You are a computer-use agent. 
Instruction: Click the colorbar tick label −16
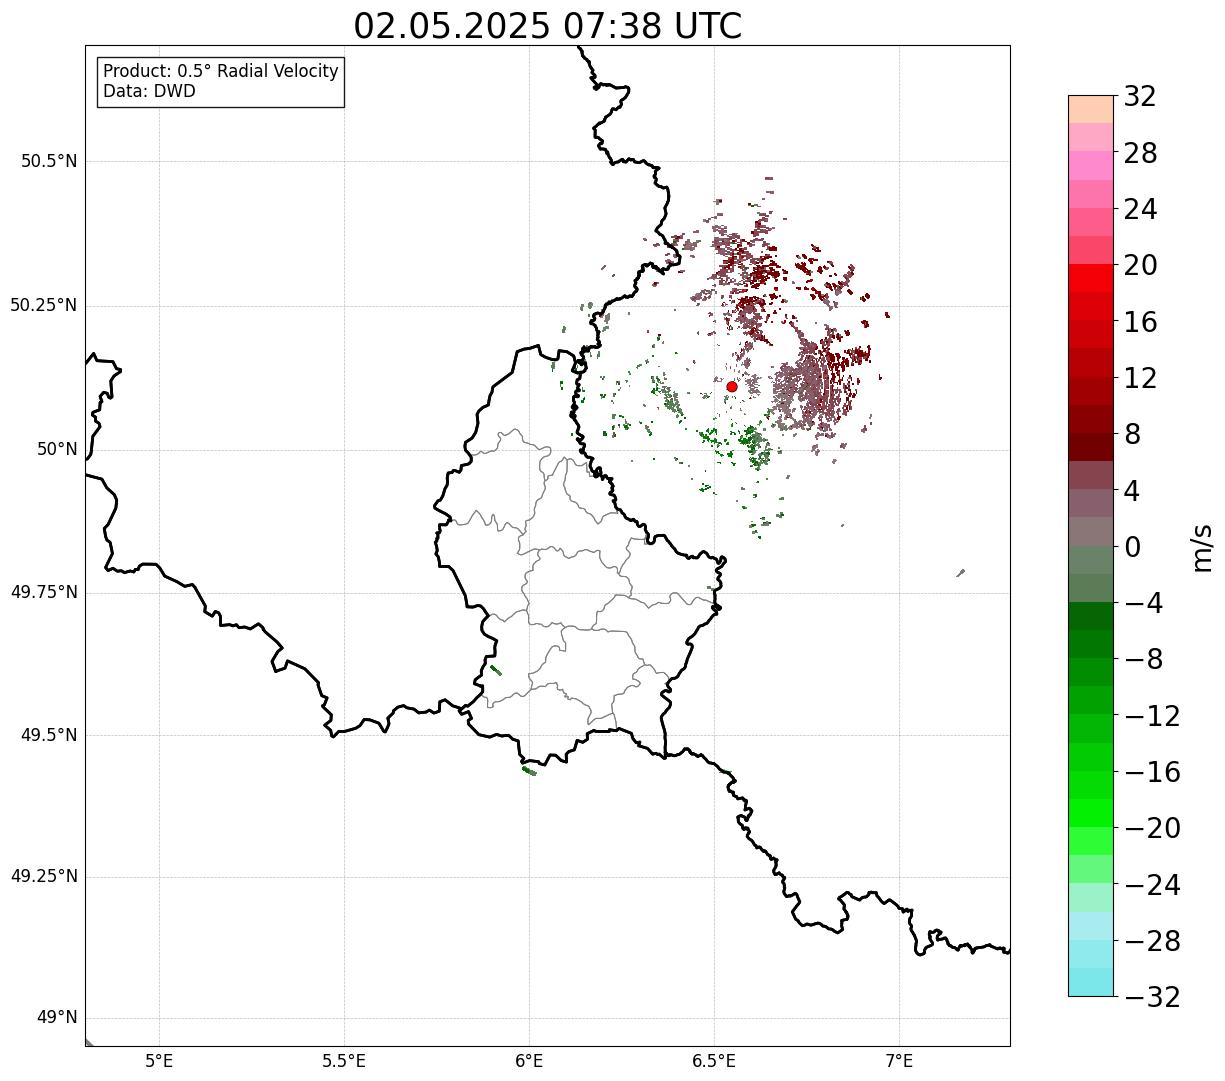[x=1152, y=772]
